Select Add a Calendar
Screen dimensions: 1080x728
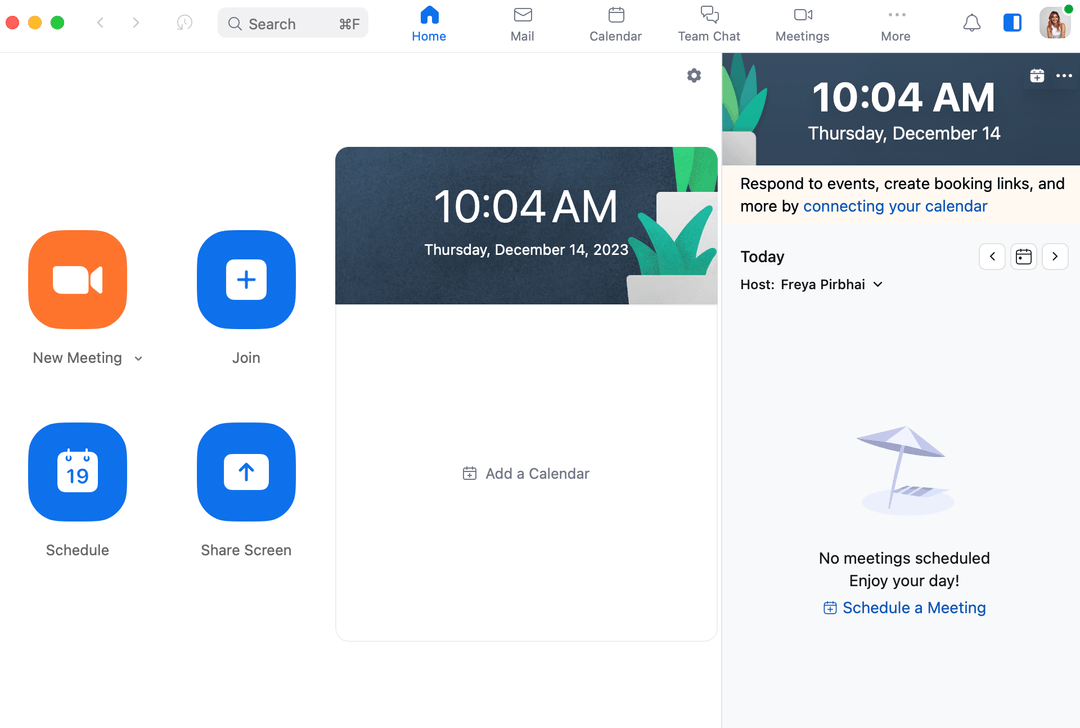coord(526,473)
